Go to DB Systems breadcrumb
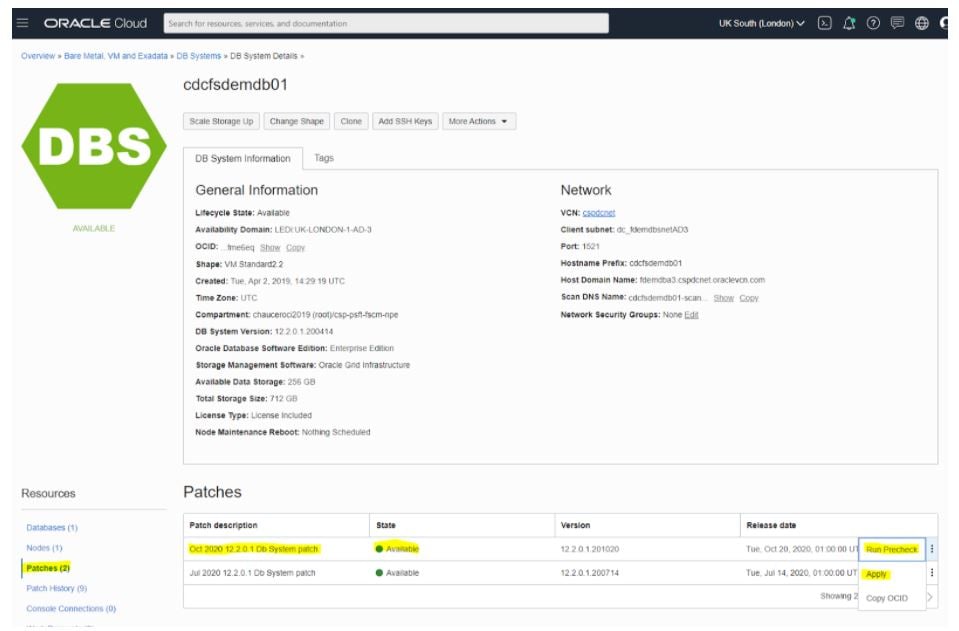Screen dimensions: 959x631 point(199,56)
